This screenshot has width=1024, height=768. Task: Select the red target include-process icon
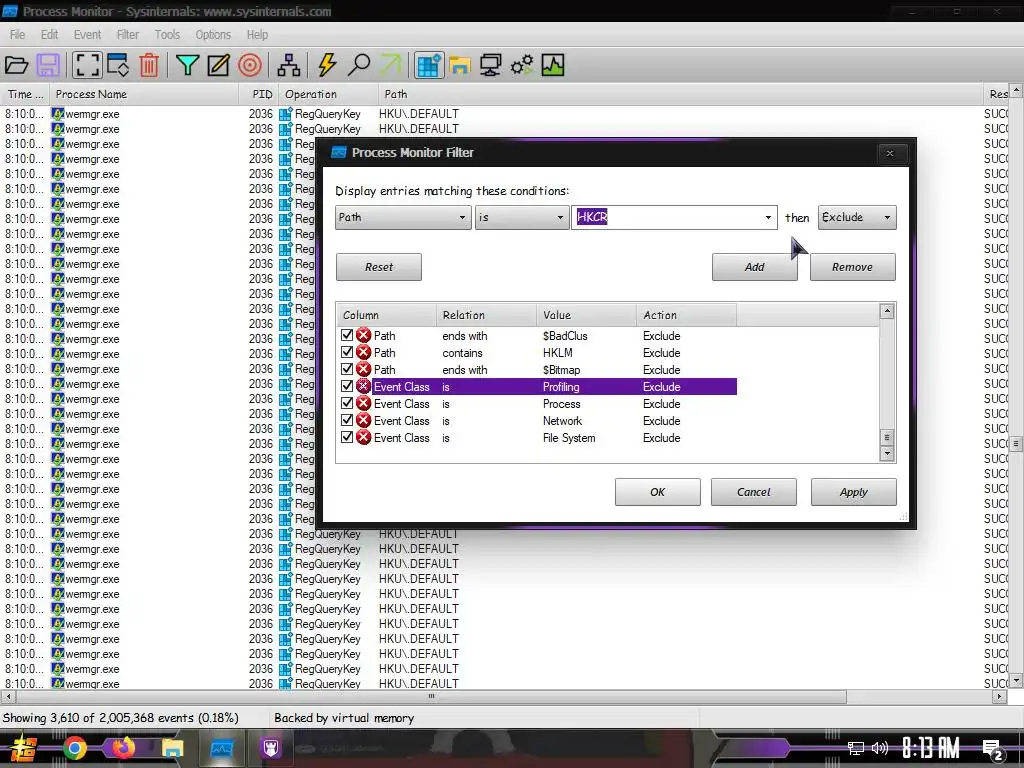249,65
